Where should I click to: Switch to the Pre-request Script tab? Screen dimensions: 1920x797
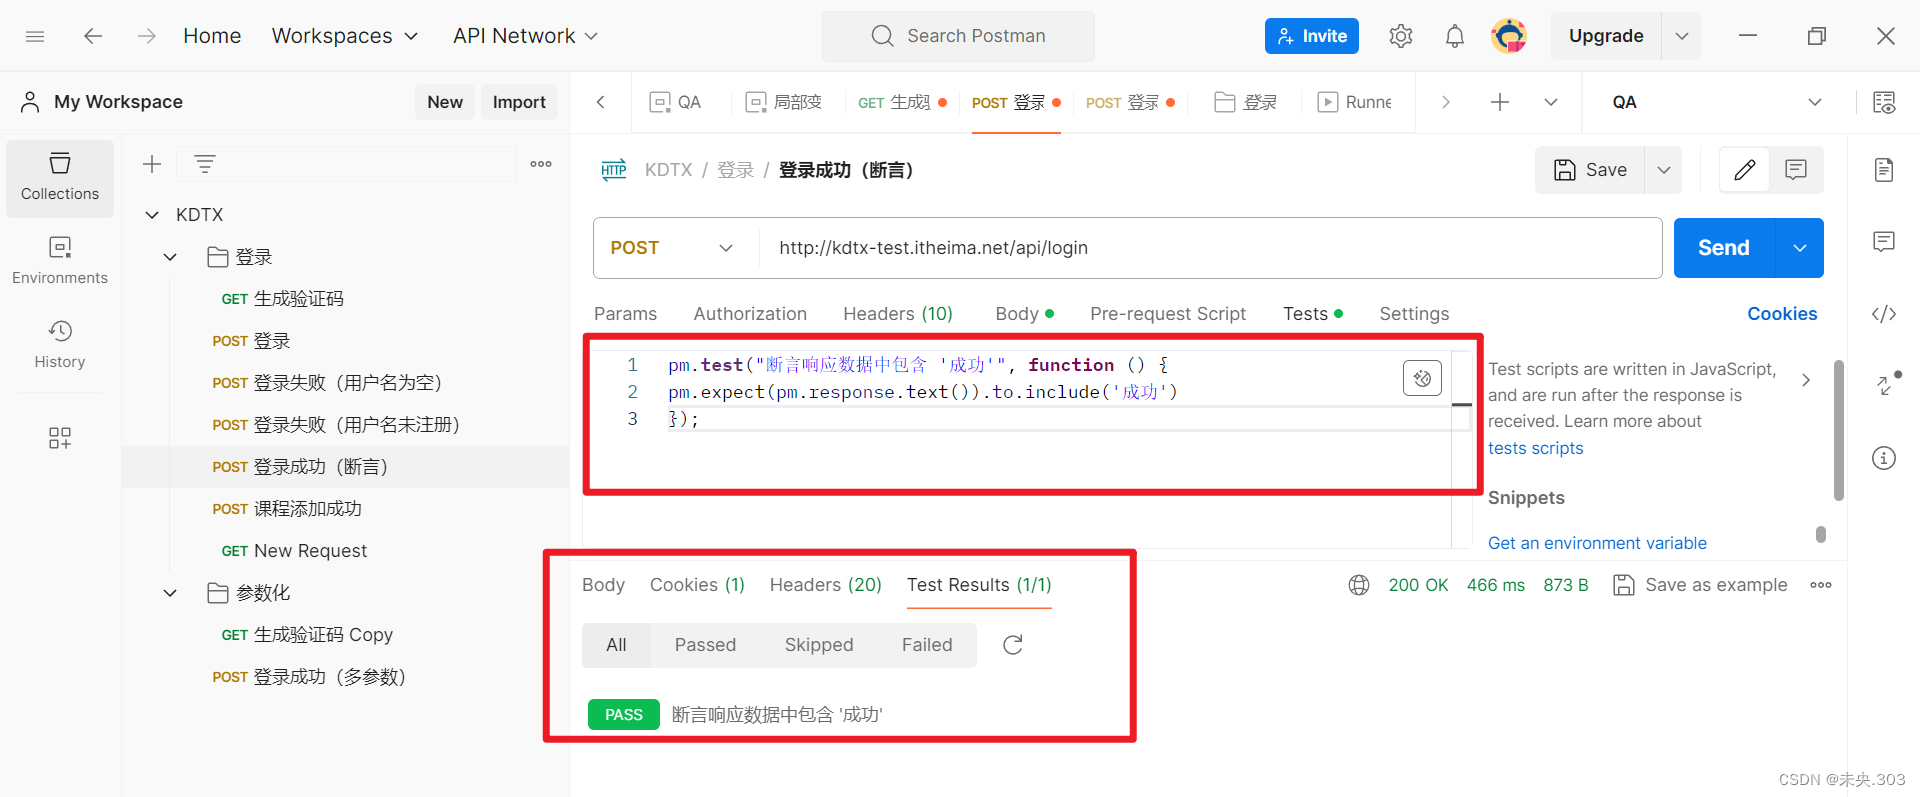click(1168, 314)
